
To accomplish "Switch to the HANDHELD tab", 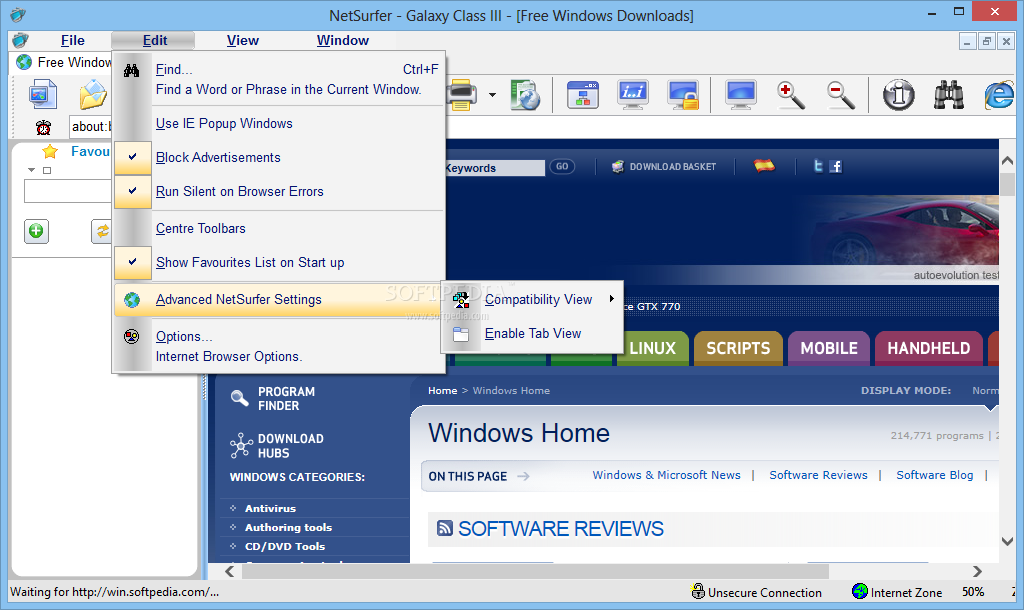I will click(x=929, y=348).
